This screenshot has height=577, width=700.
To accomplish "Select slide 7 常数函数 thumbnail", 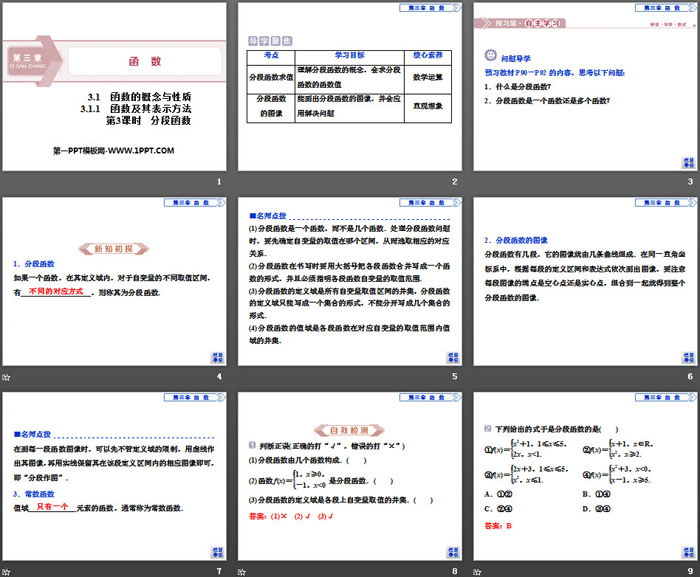I will 114,477.
